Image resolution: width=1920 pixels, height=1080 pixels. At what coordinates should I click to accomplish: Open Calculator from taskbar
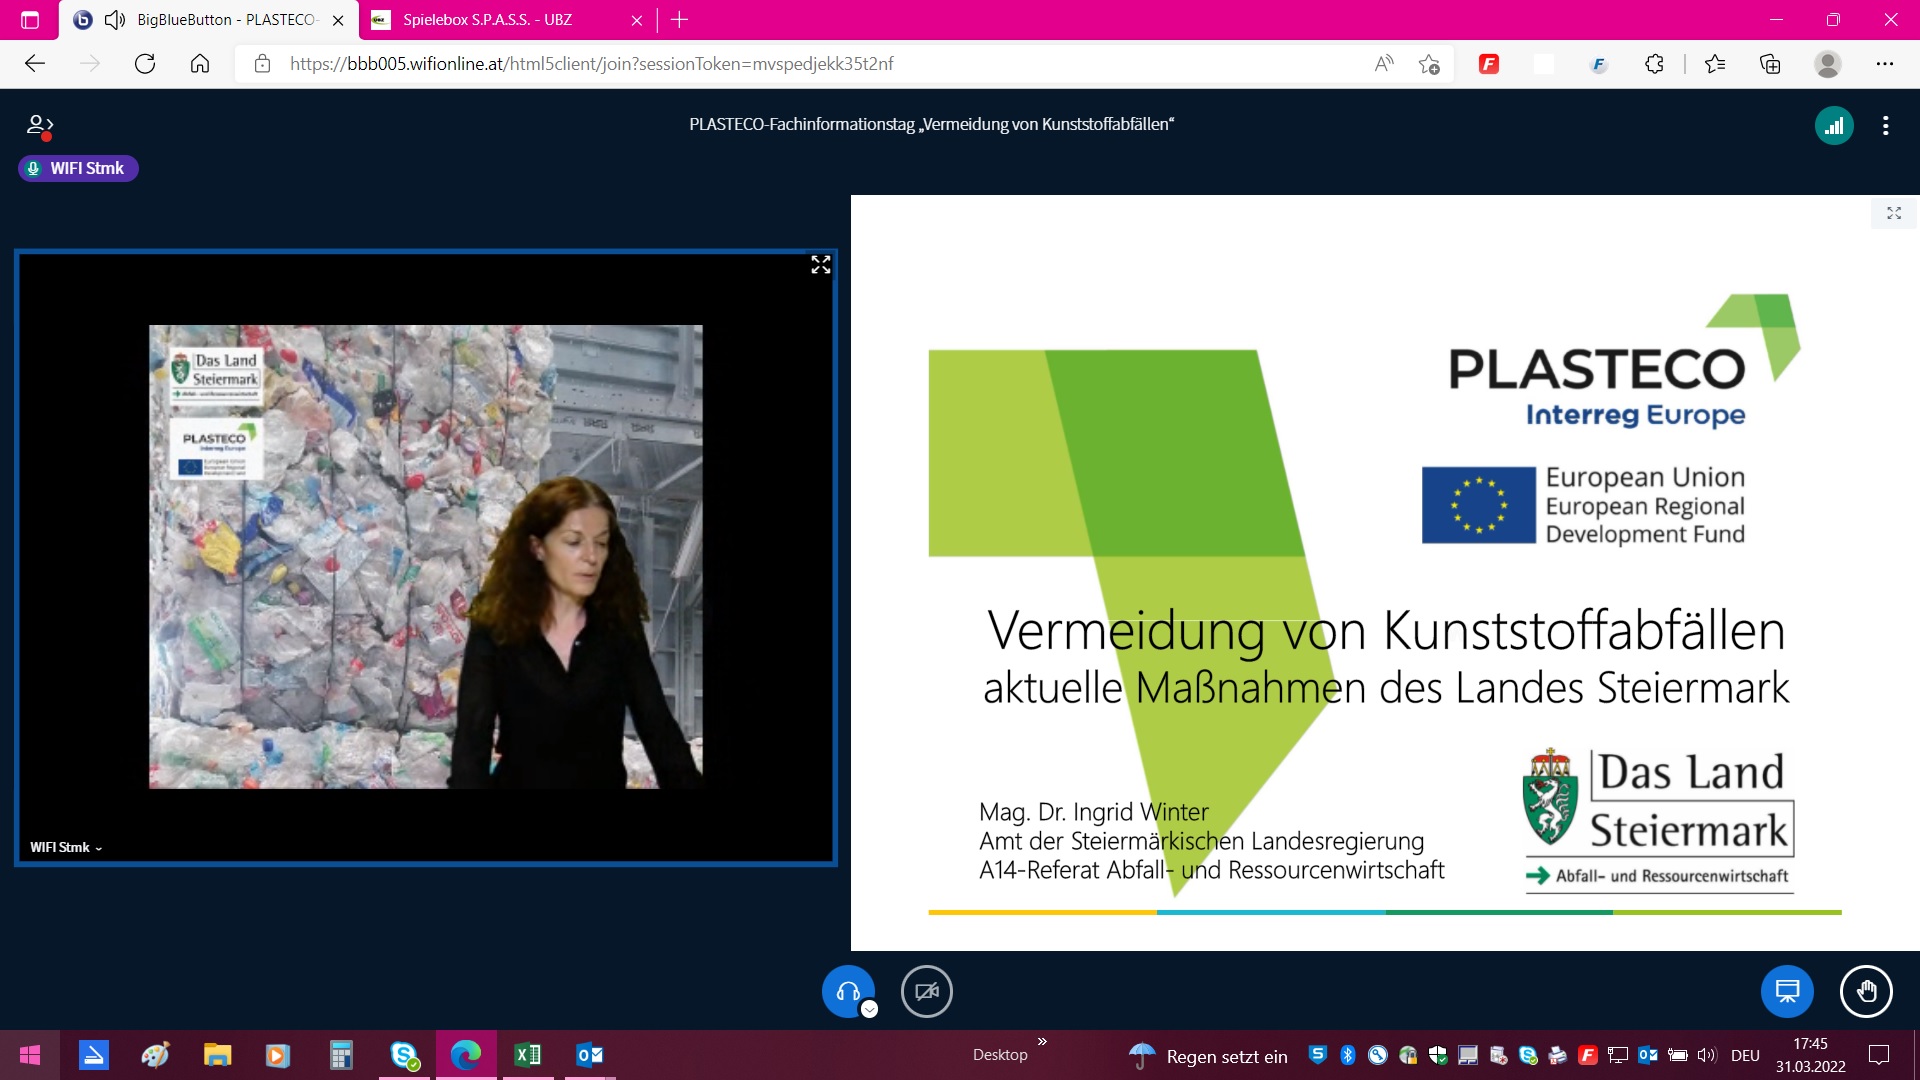coord(341,1055)
